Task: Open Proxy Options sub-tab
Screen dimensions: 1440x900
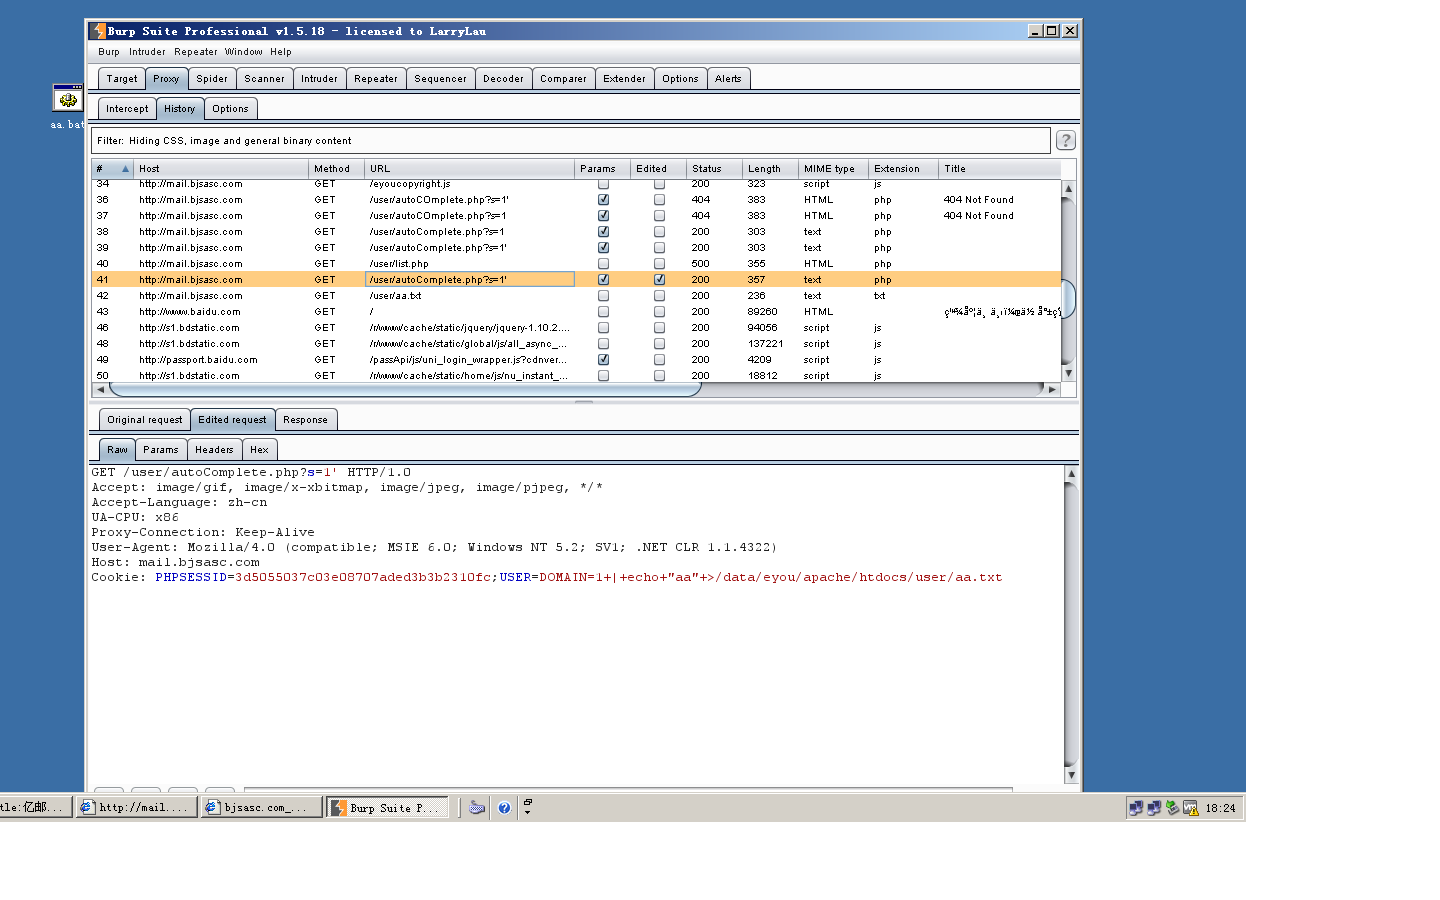Action: tap(230, 109)
